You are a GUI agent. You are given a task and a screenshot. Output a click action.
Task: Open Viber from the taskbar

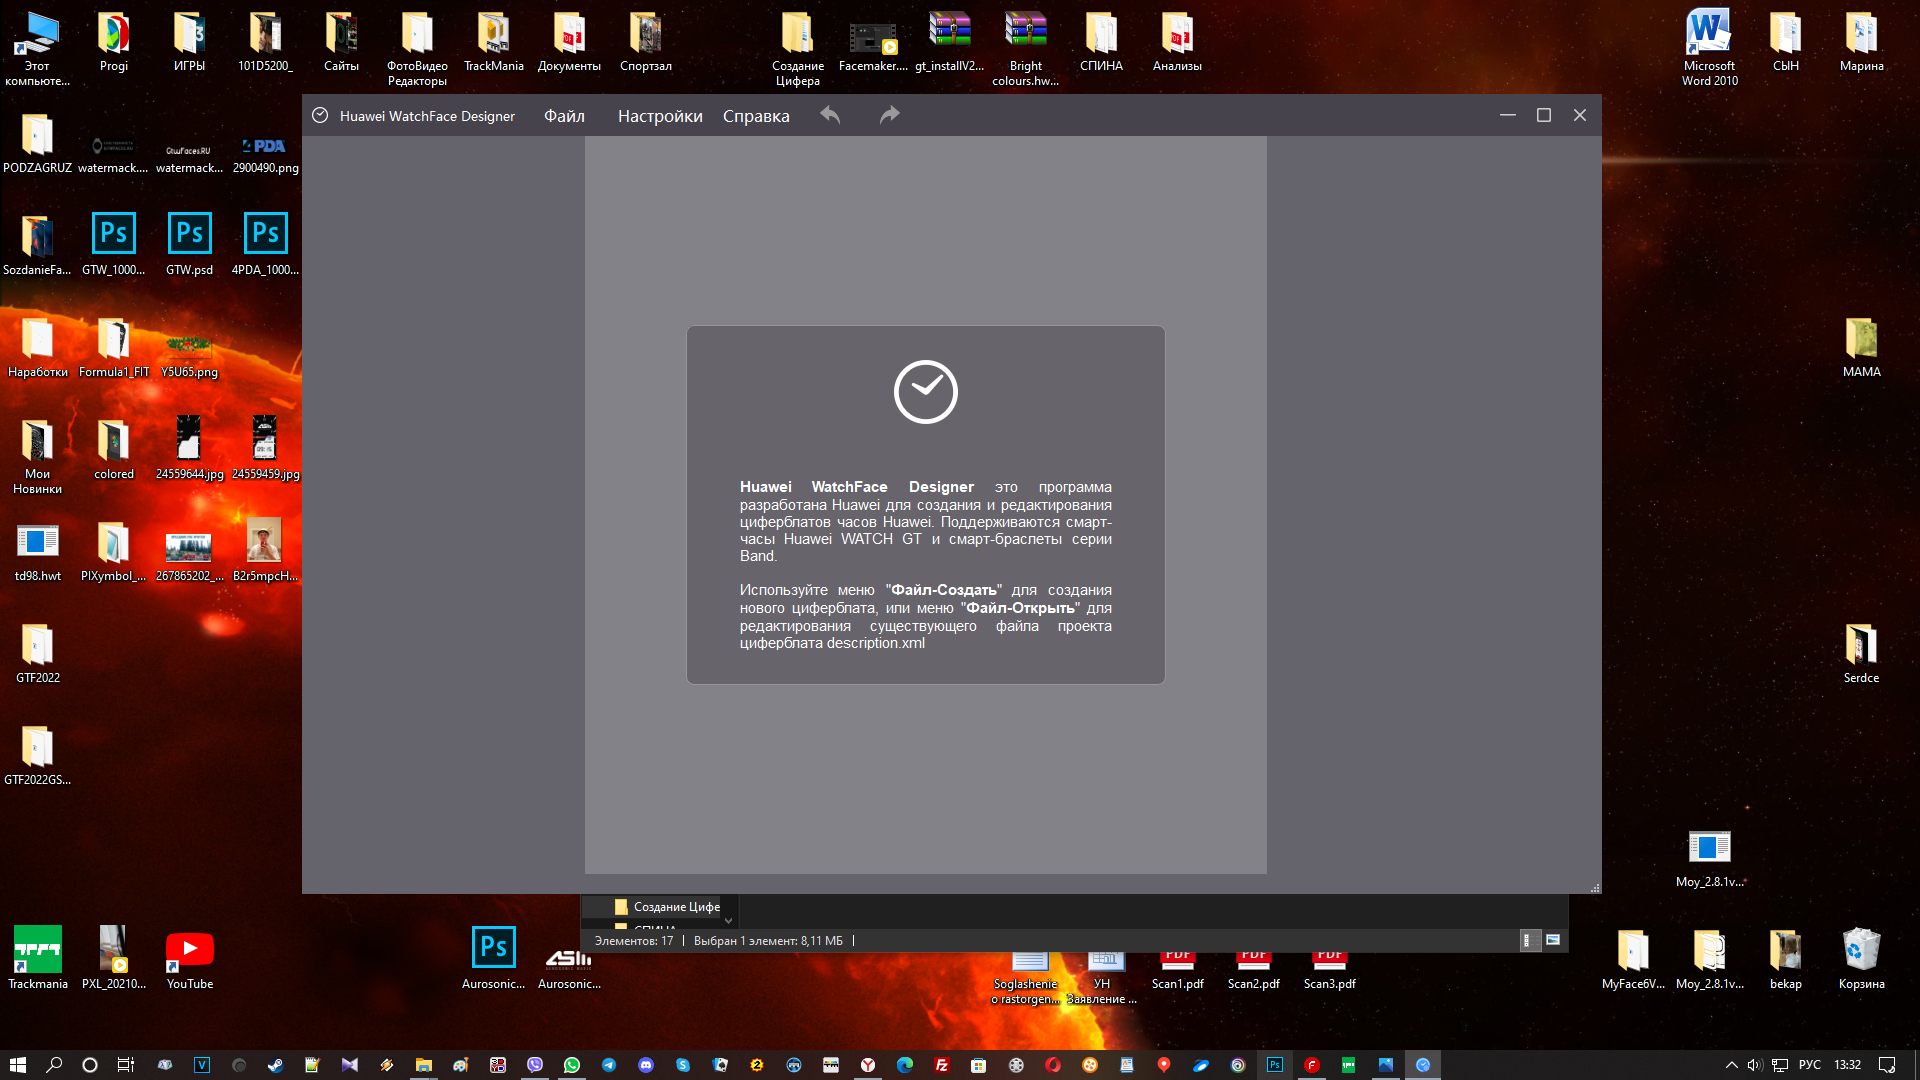(535, 1065)
